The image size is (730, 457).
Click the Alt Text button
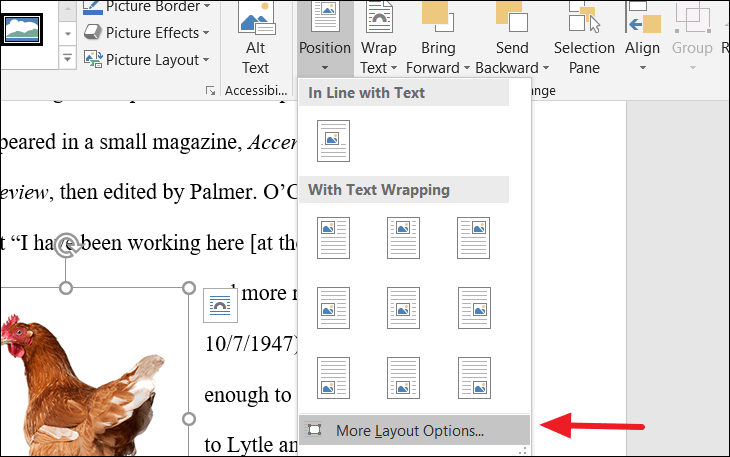click(x=256, y=39)
